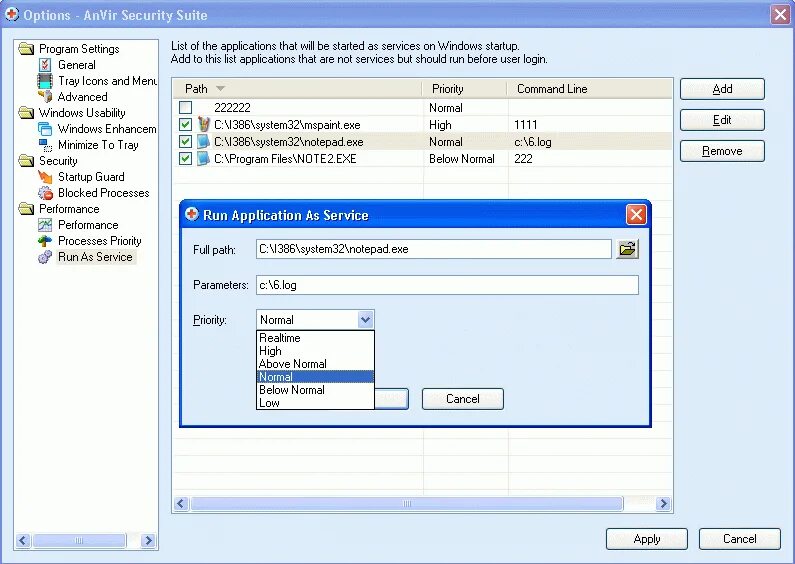Open Startup Guard settings page
Viewport: 795px width, 564px height.
tap(91, 177)
